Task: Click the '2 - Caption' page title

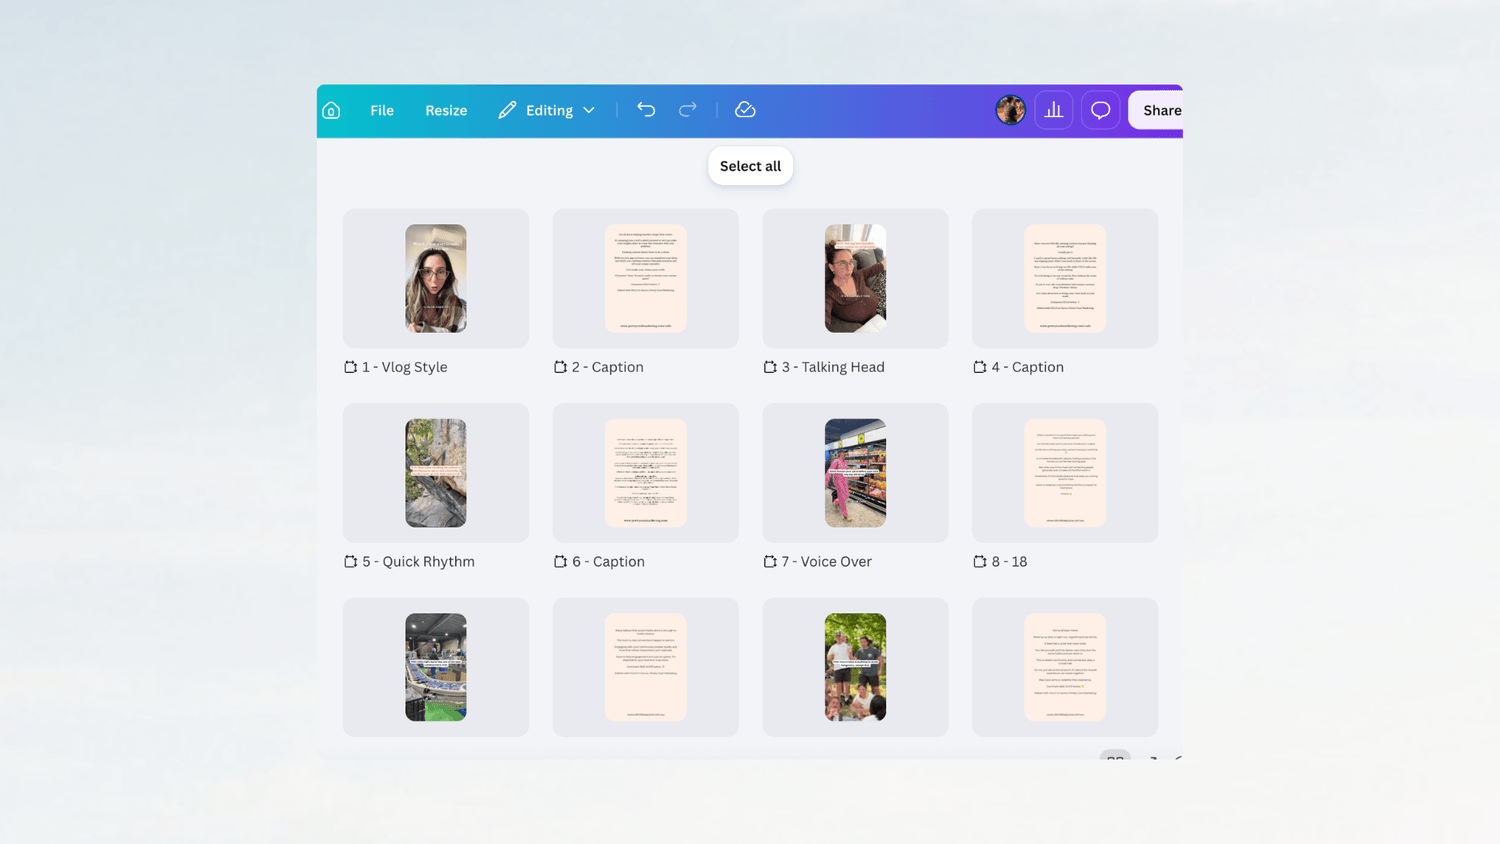Action: 608,367
